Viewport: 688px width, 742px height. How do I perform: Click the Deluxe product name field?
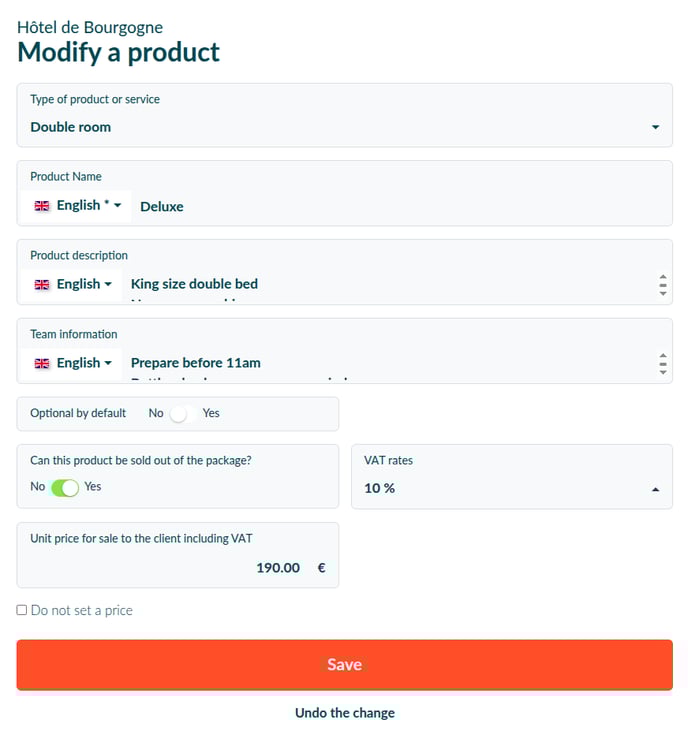tap(401, 206)
